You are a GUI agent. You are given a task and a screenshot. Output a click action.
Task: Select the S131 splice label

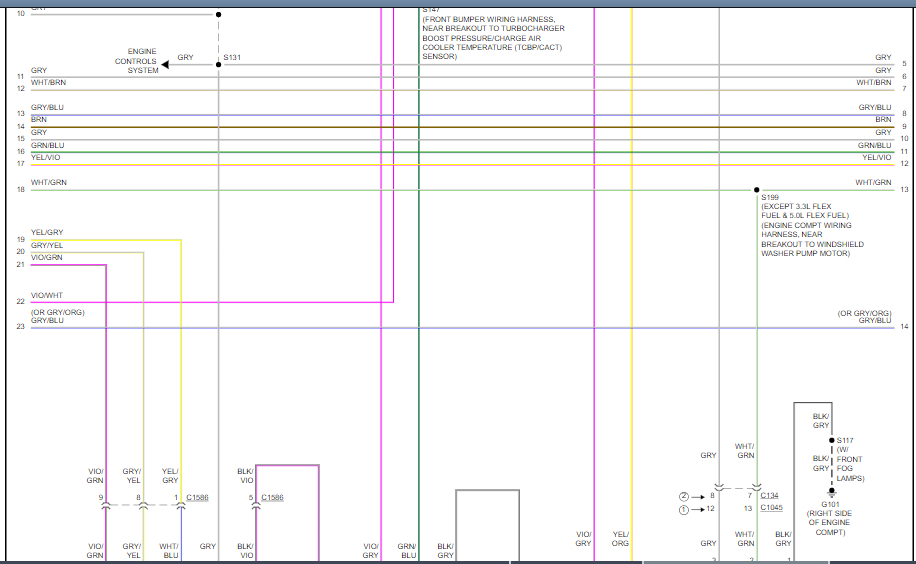(x=232, y=57)
